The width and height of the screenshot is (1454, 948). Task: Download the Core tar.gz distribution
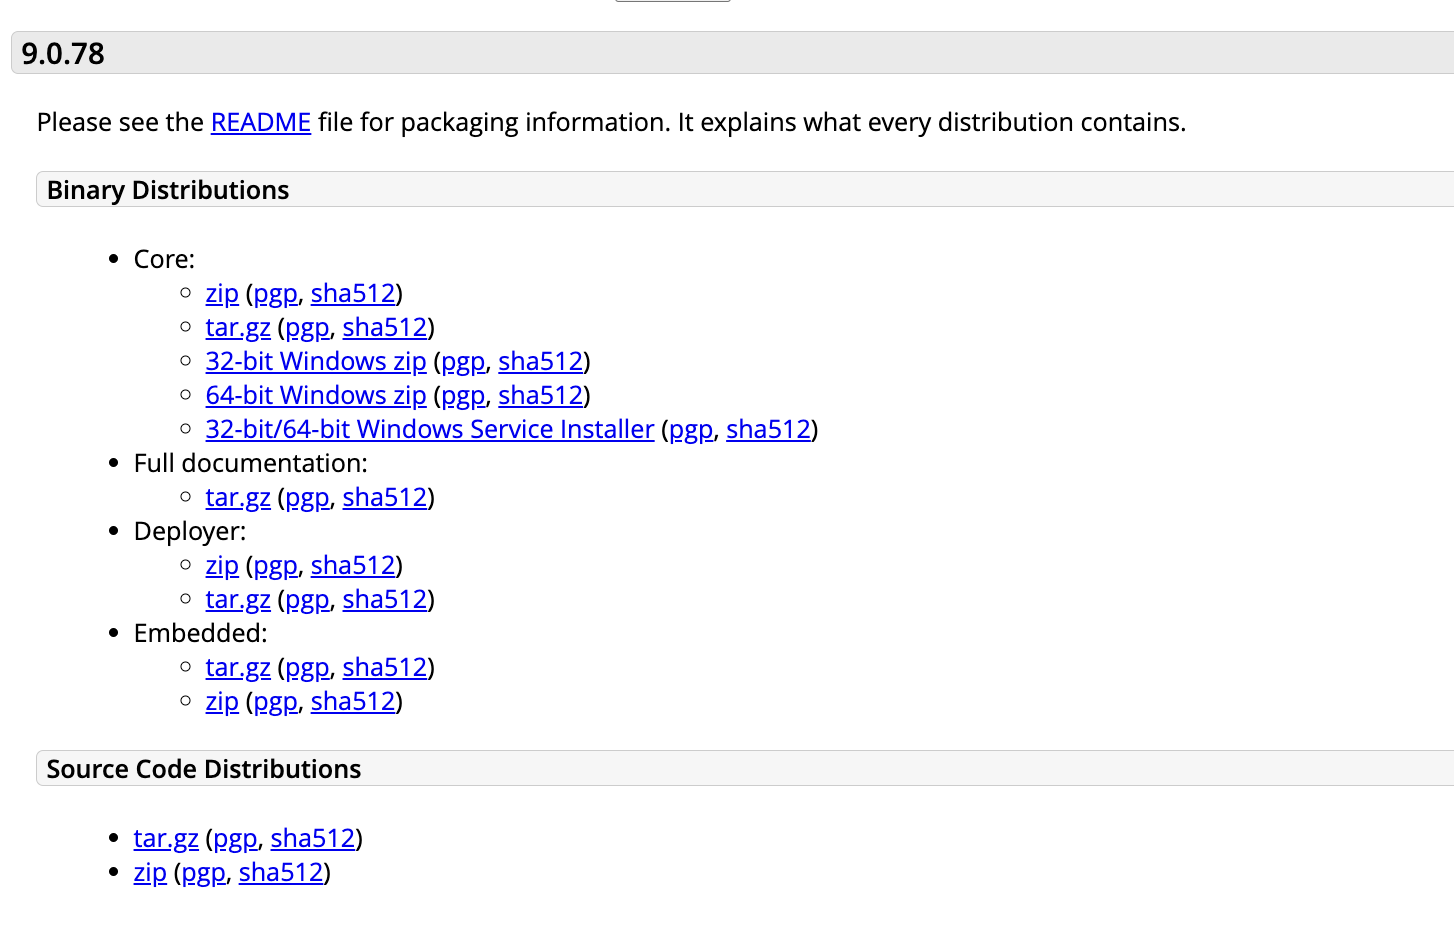click(x=238, y=327)
